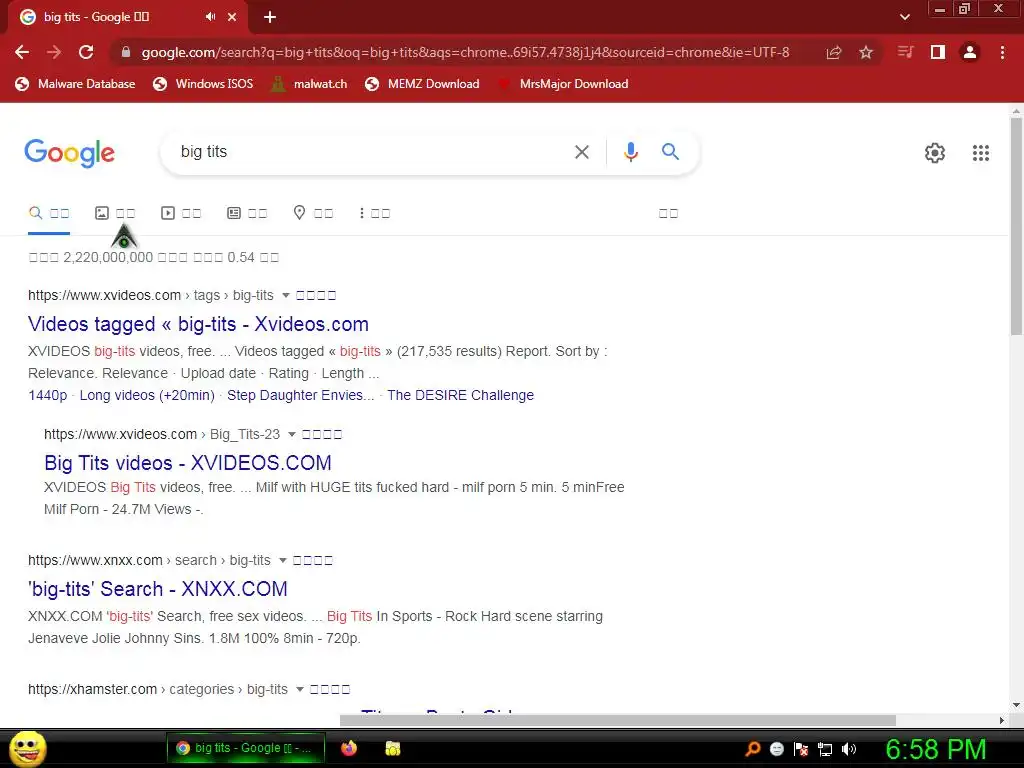
Task: Click the 1440p sitelink
Action: pos(48,396)
